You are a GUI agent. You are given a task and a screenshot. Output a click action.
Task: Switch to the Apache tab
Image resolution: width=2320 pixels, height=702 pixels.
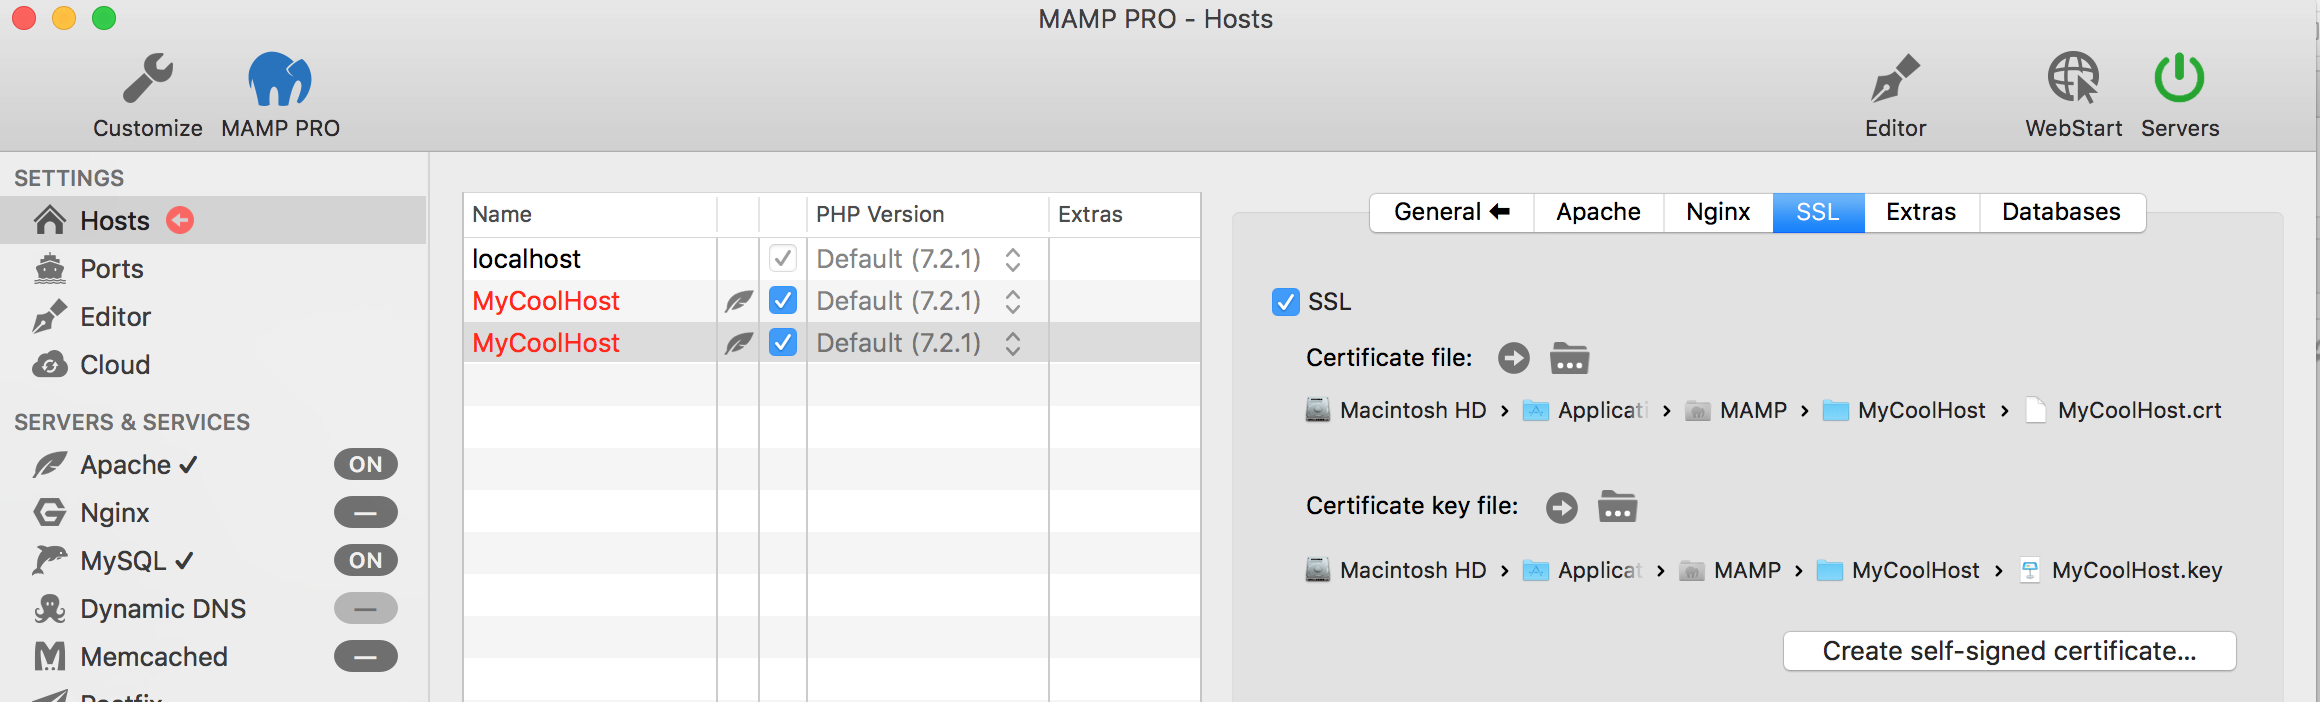1598,212
